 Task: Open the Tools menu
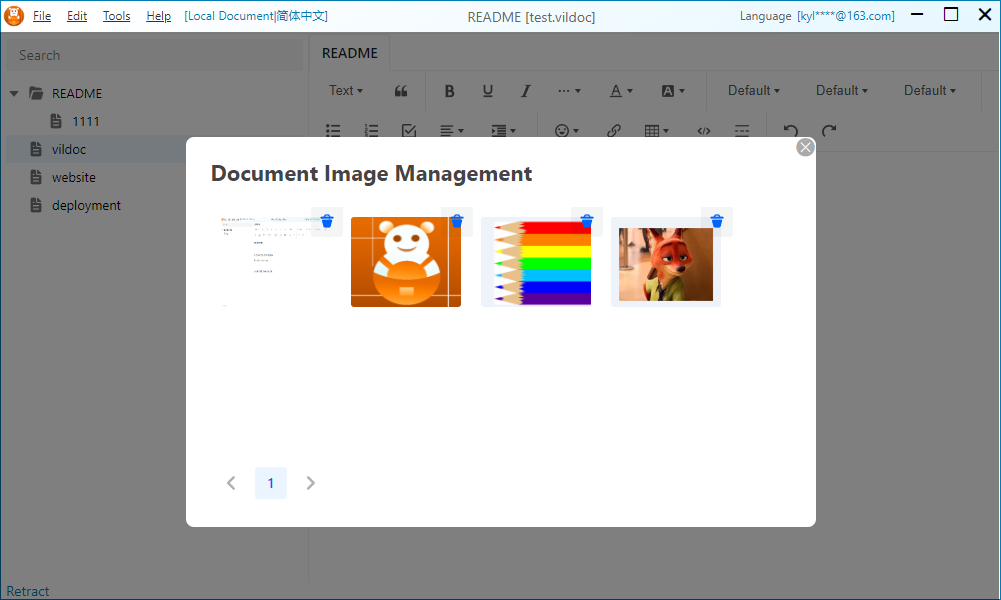tap(116, 16)
